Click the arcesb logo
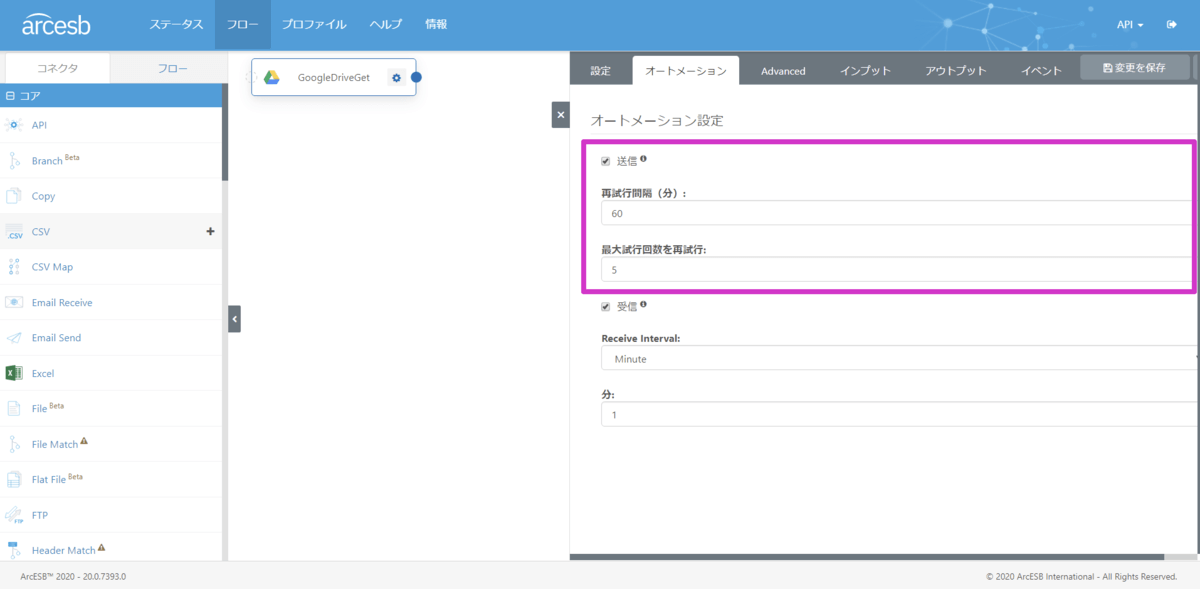Screen dimensions: 1200x589 coord(56,24)
